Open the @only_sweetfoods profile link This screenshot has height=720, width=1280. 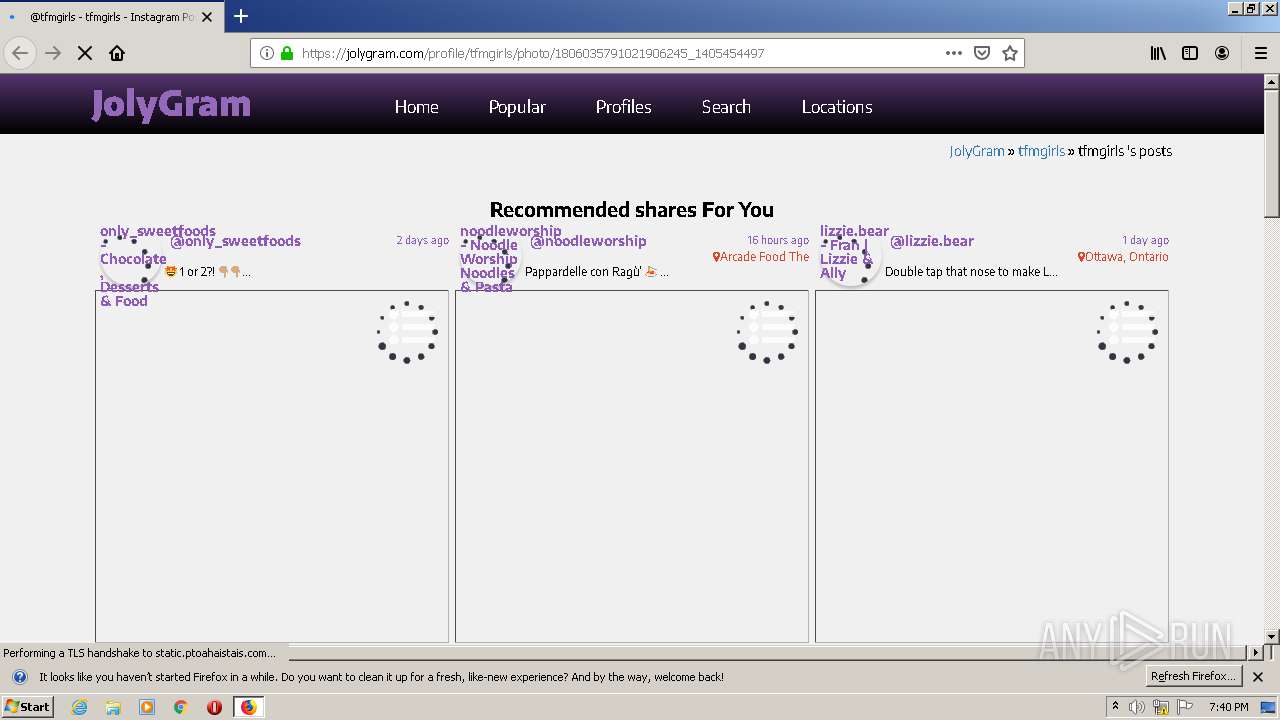point(235,241)
